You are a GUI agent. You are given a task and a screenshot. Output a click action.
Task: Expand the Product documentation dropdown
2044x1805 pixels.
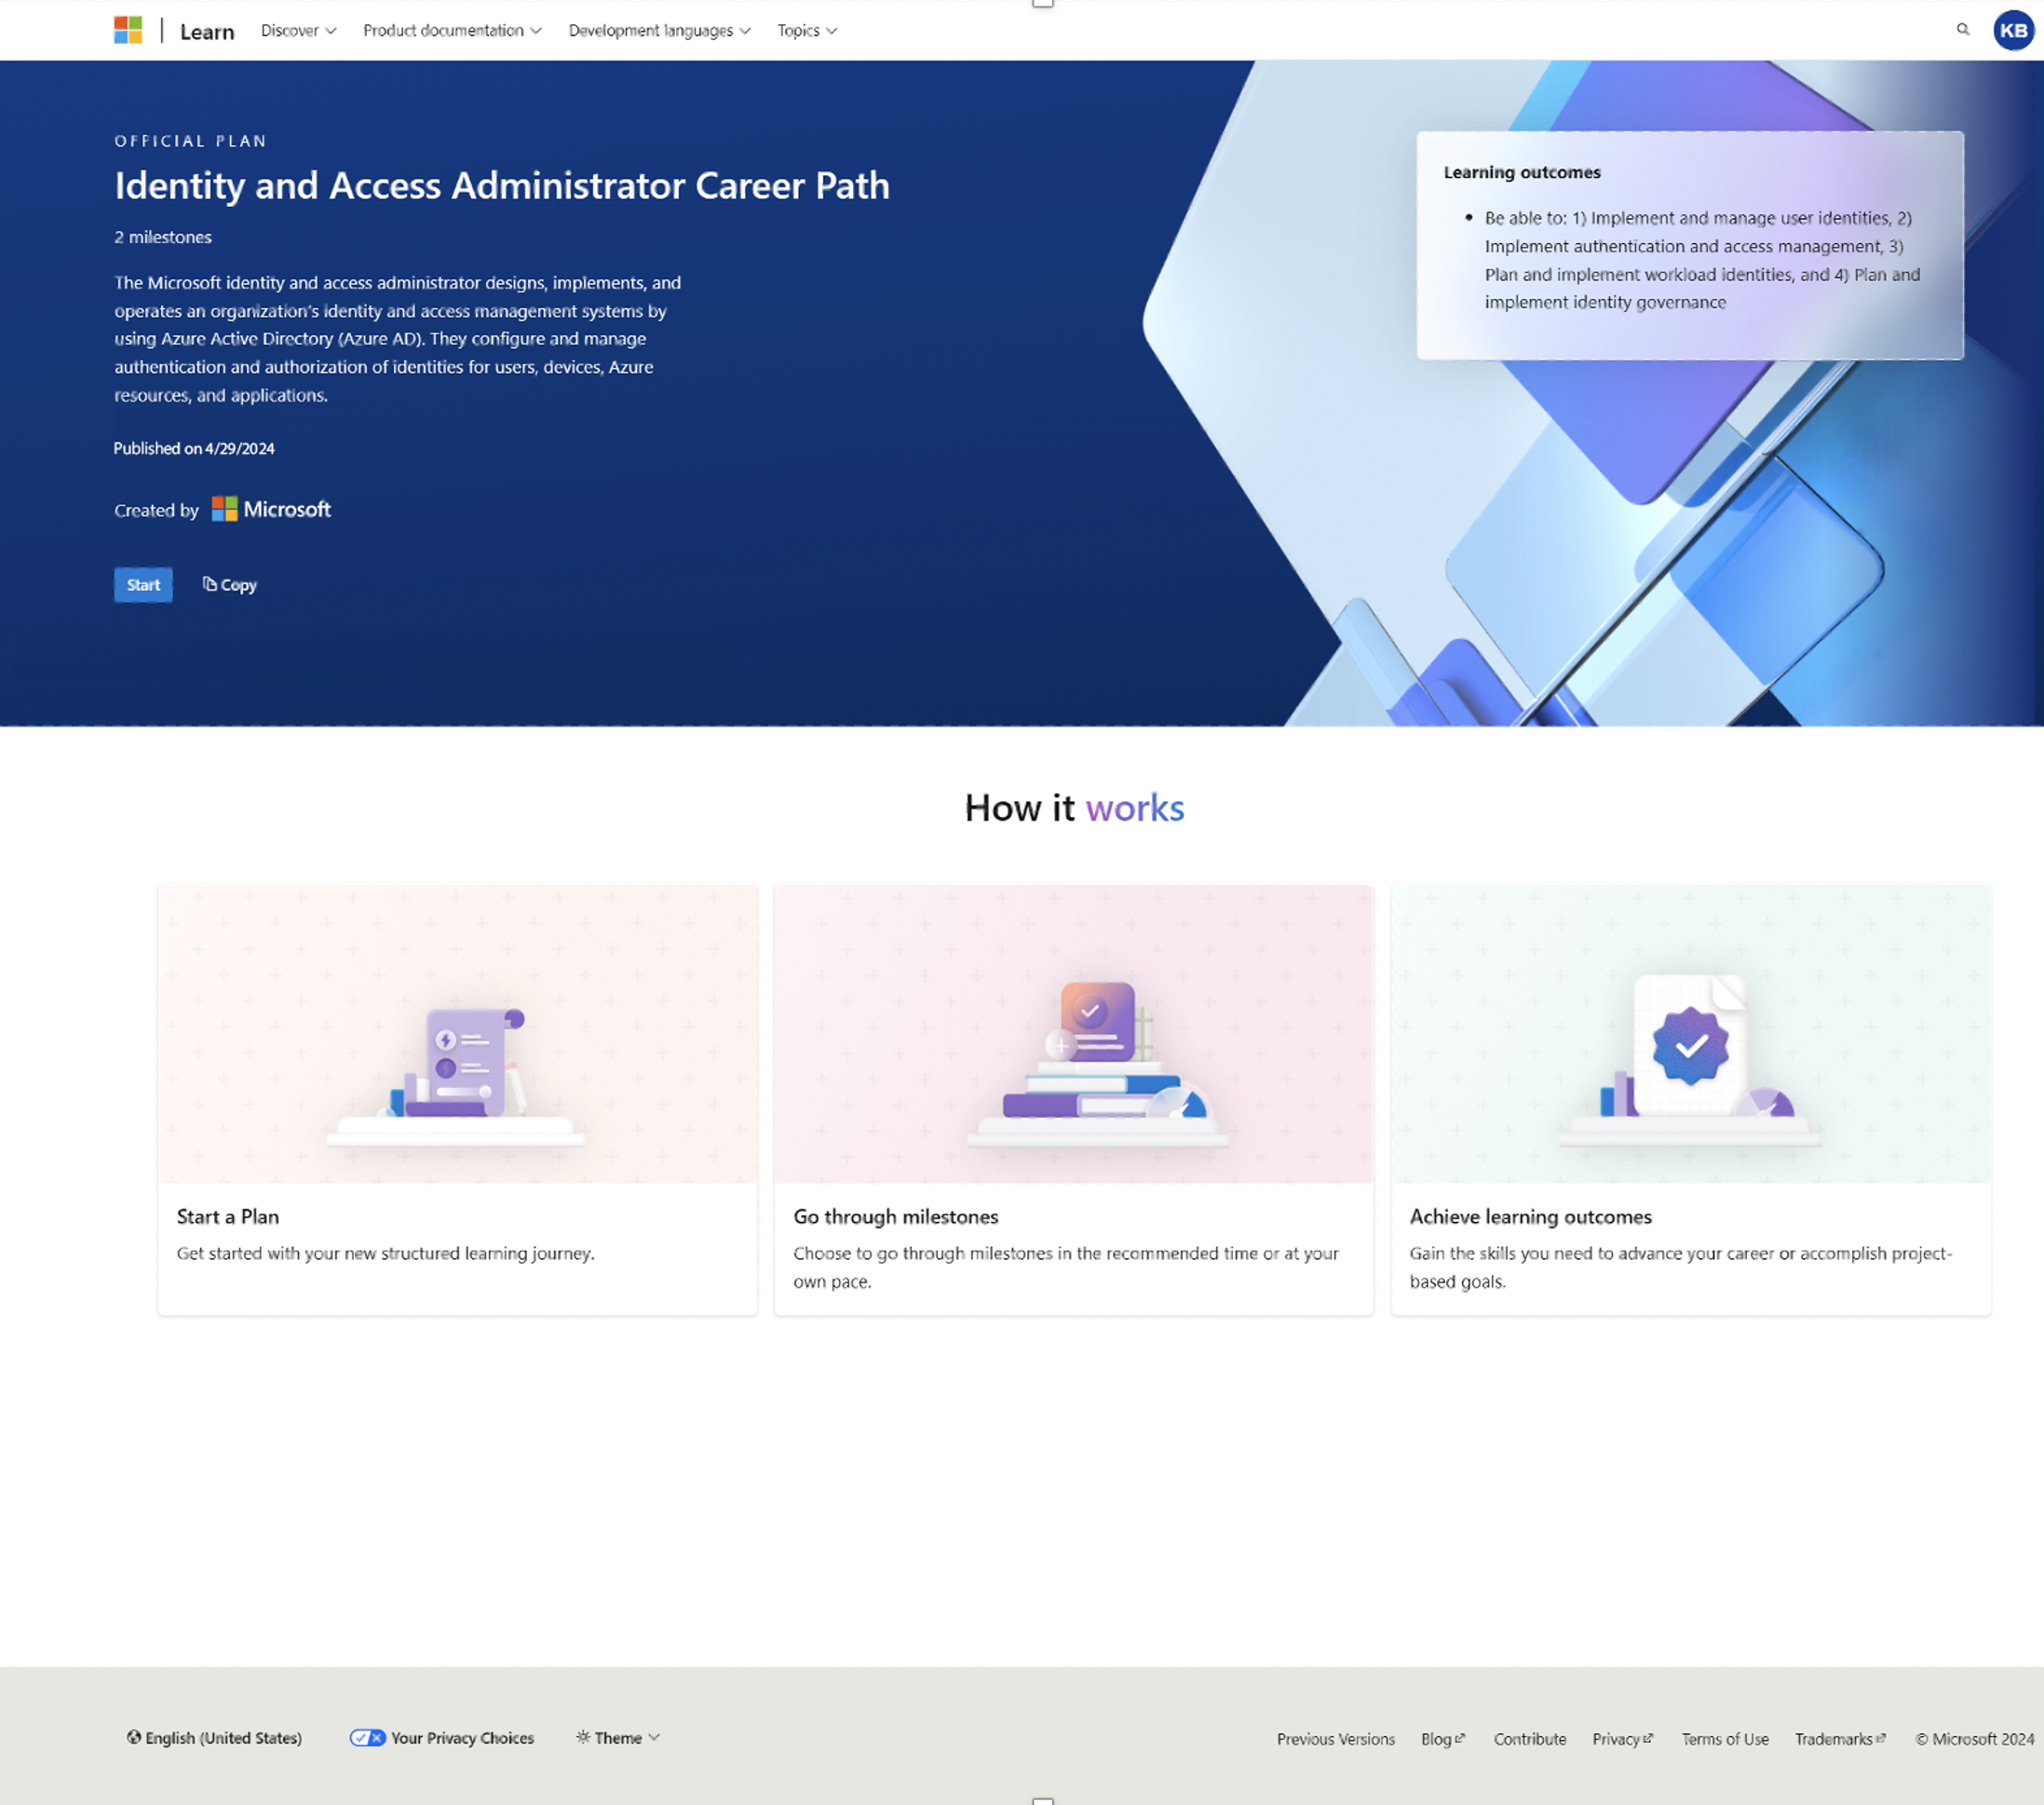452,32
